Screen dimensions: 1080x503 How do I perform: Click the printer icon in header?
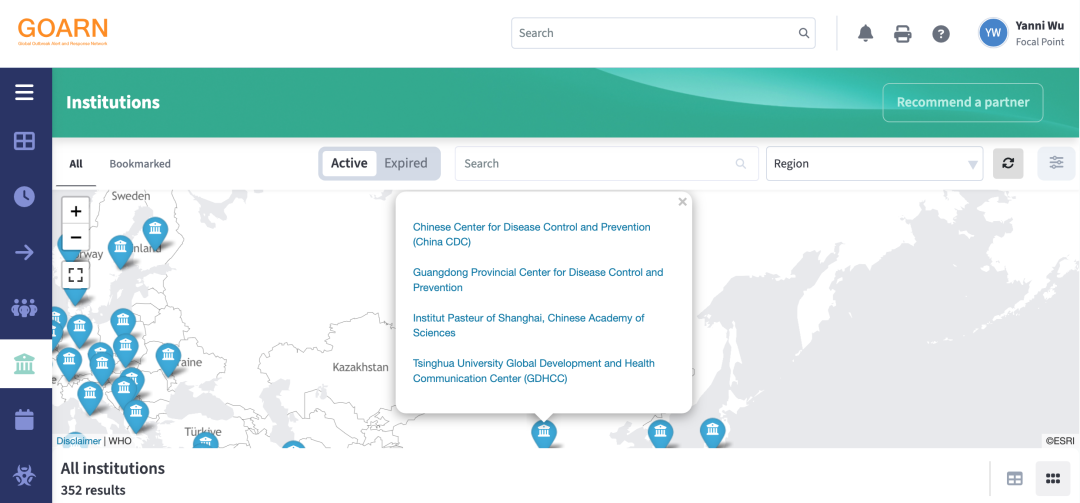[x=903, y=34]
